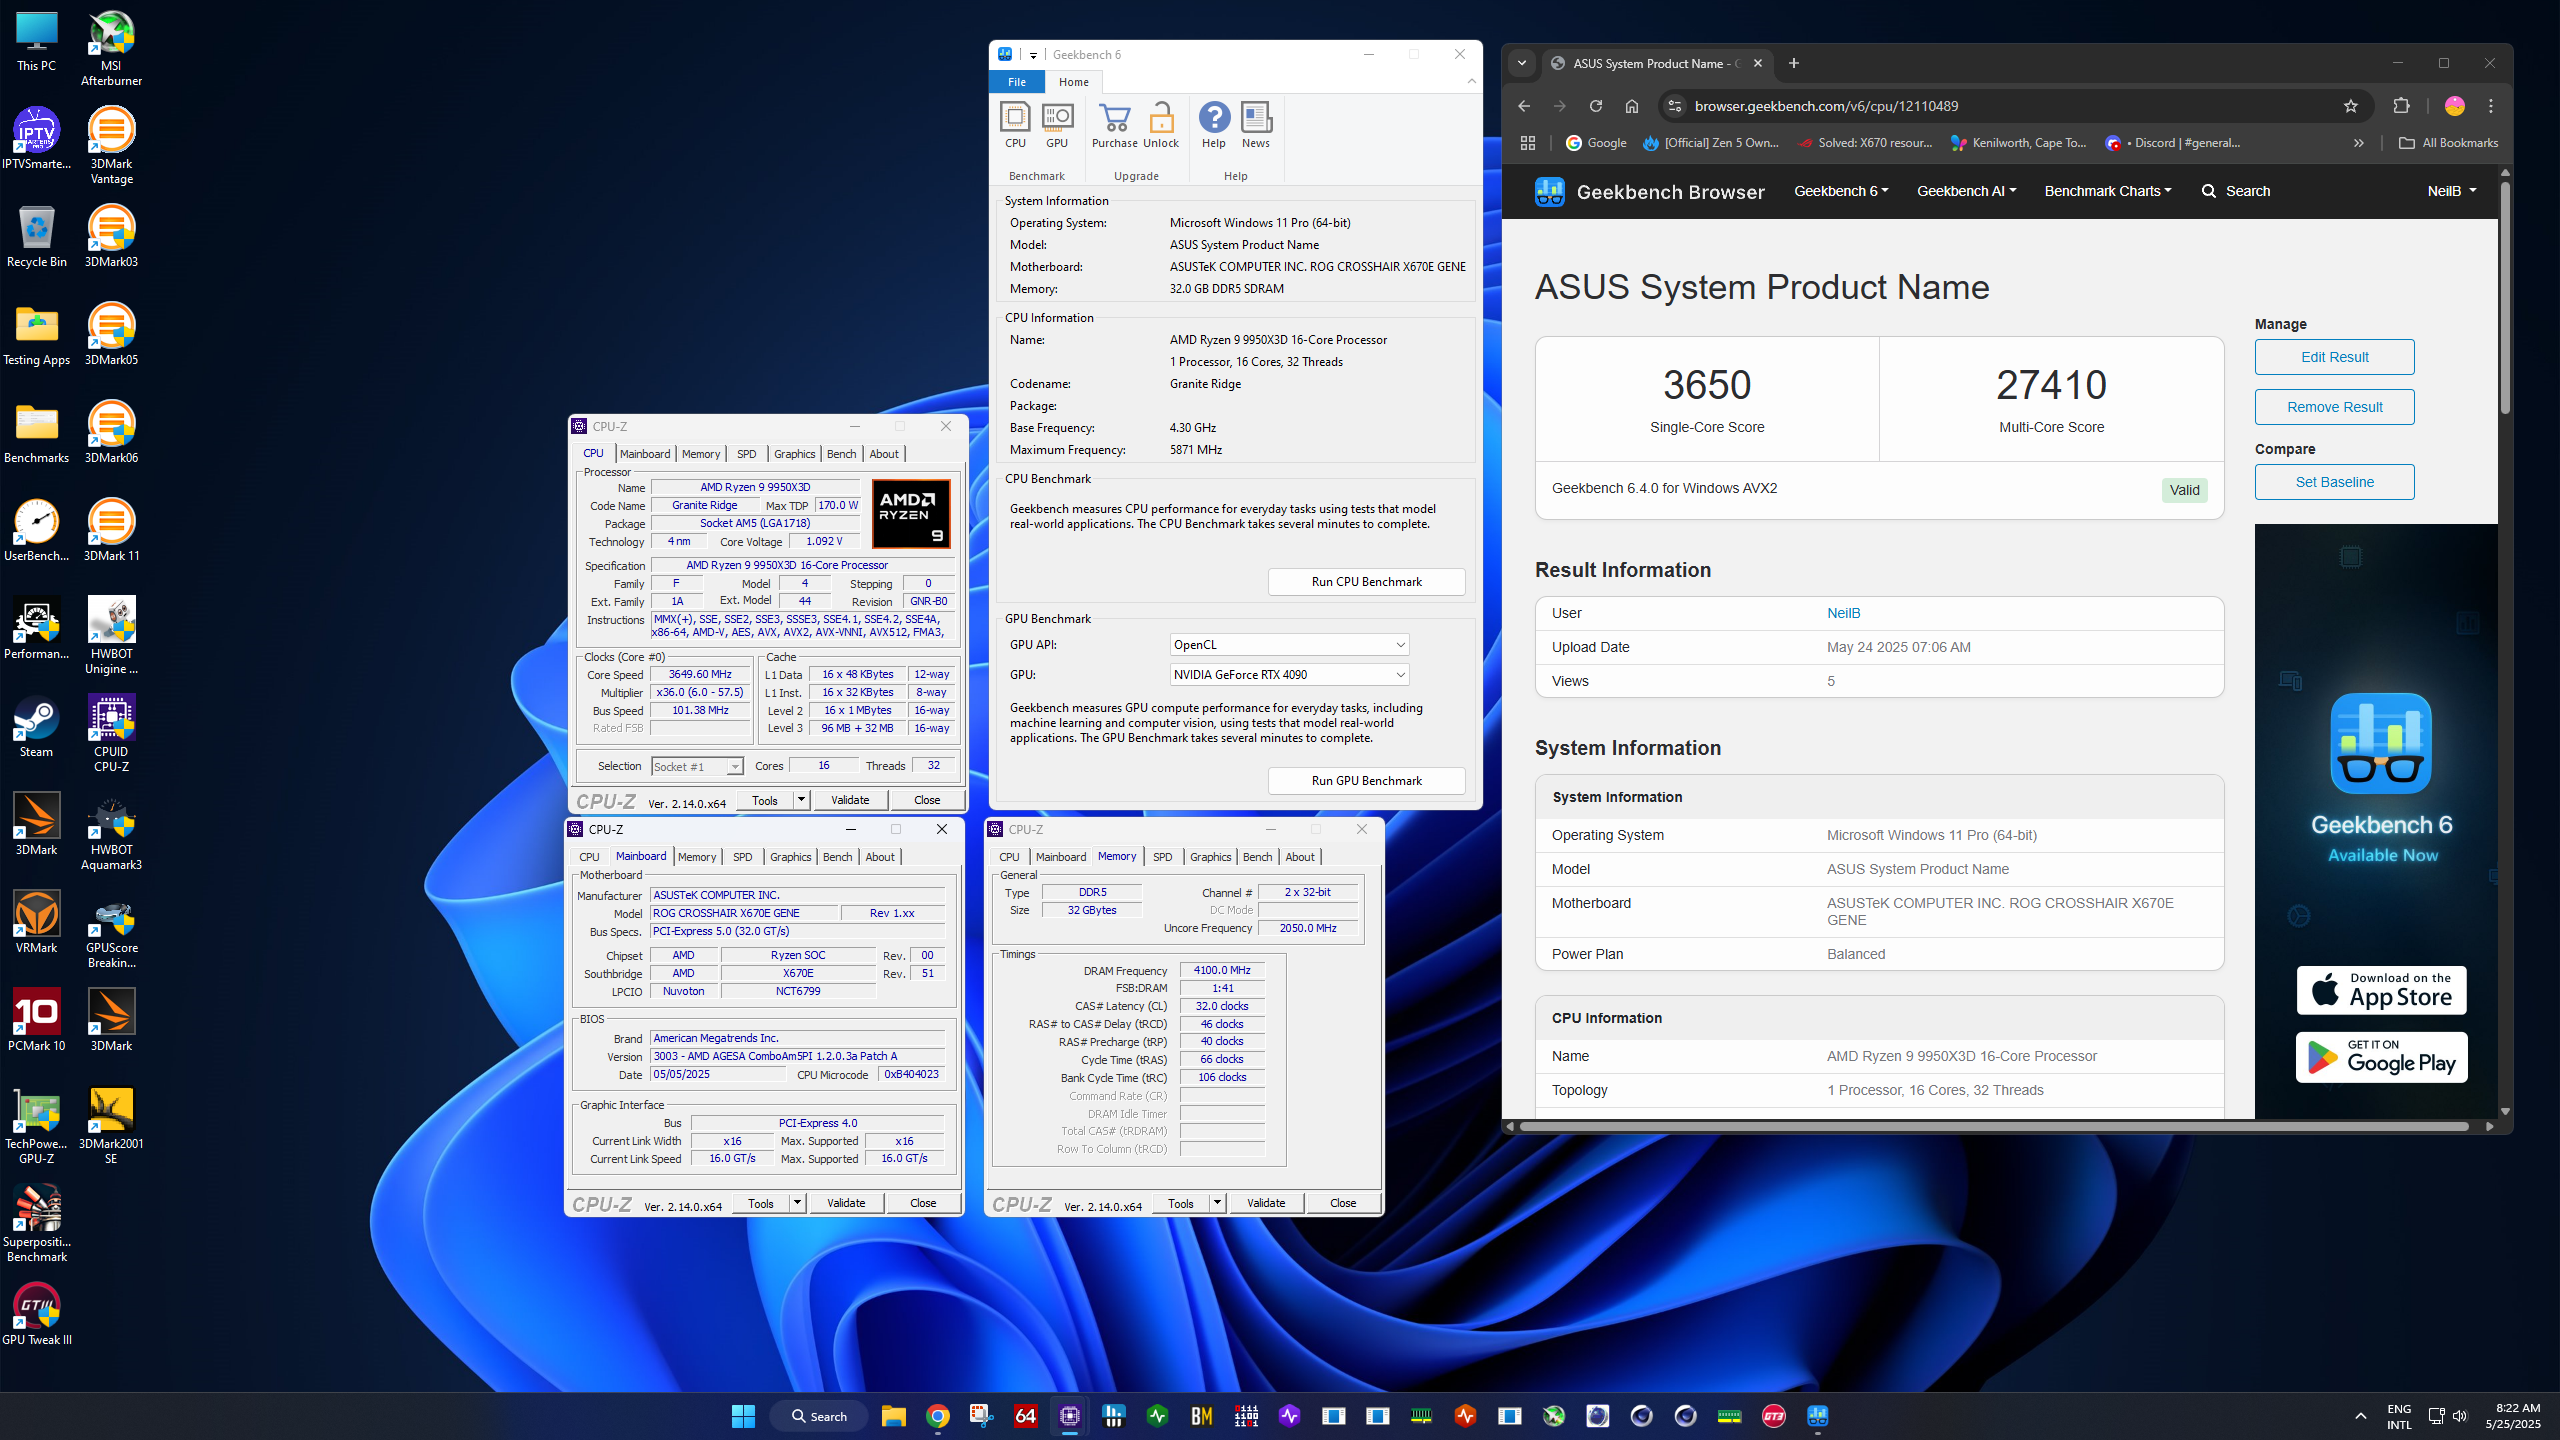Select the Steam desktop icon
Viewport: 2560px width, 1440px height.
point(37,727)
